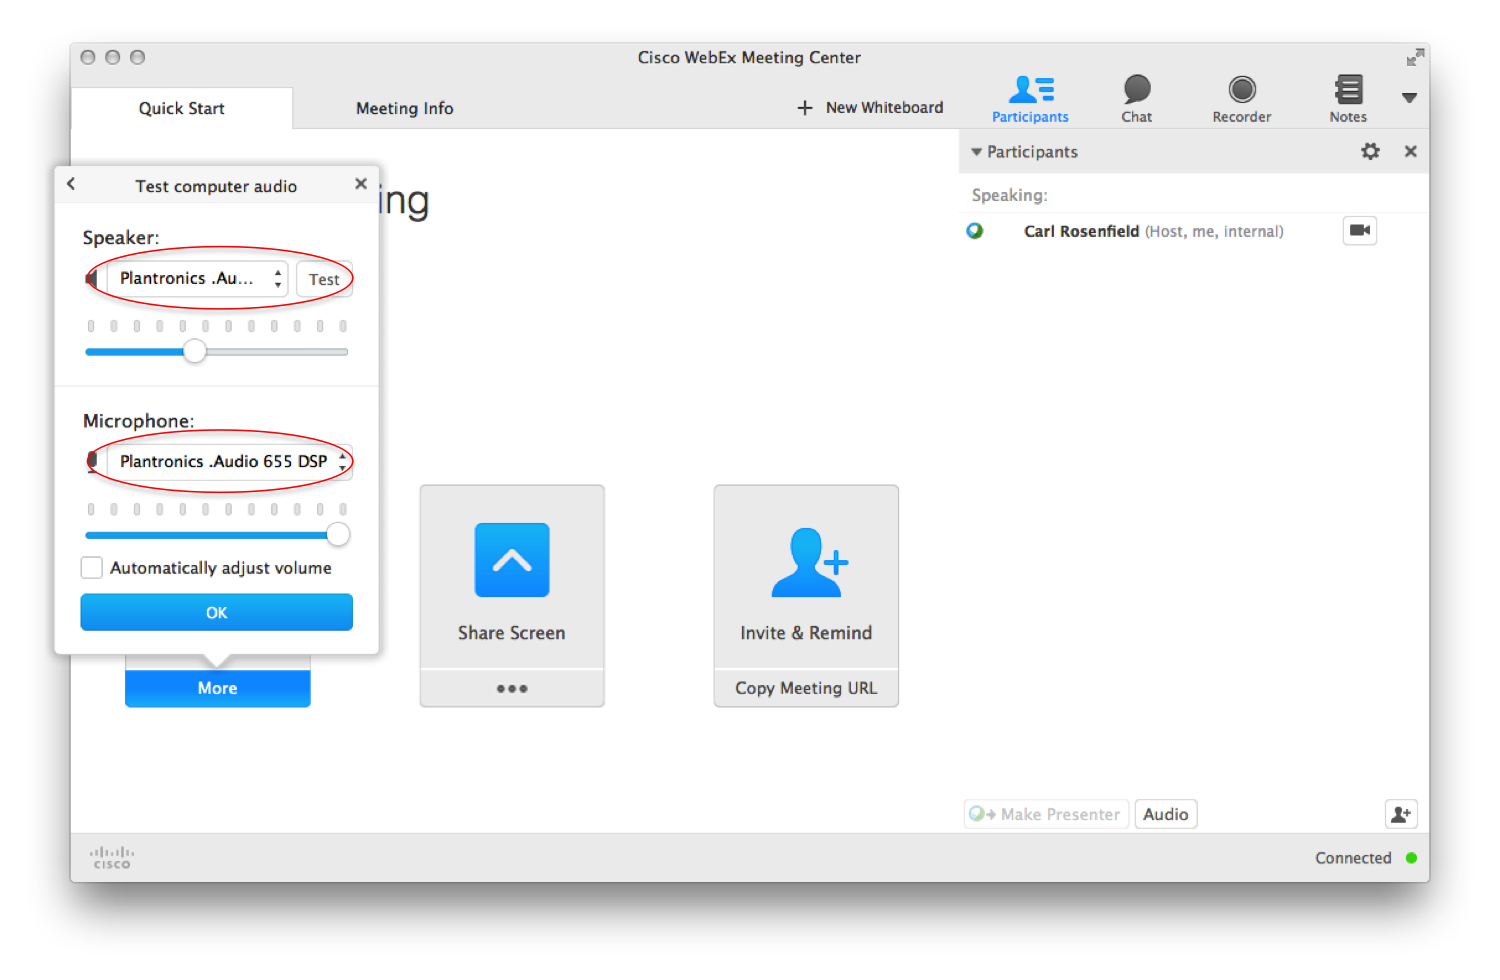Close the Test computer audio popup
The height and width of the screenshot is (980, 1500).
(361, 184)
